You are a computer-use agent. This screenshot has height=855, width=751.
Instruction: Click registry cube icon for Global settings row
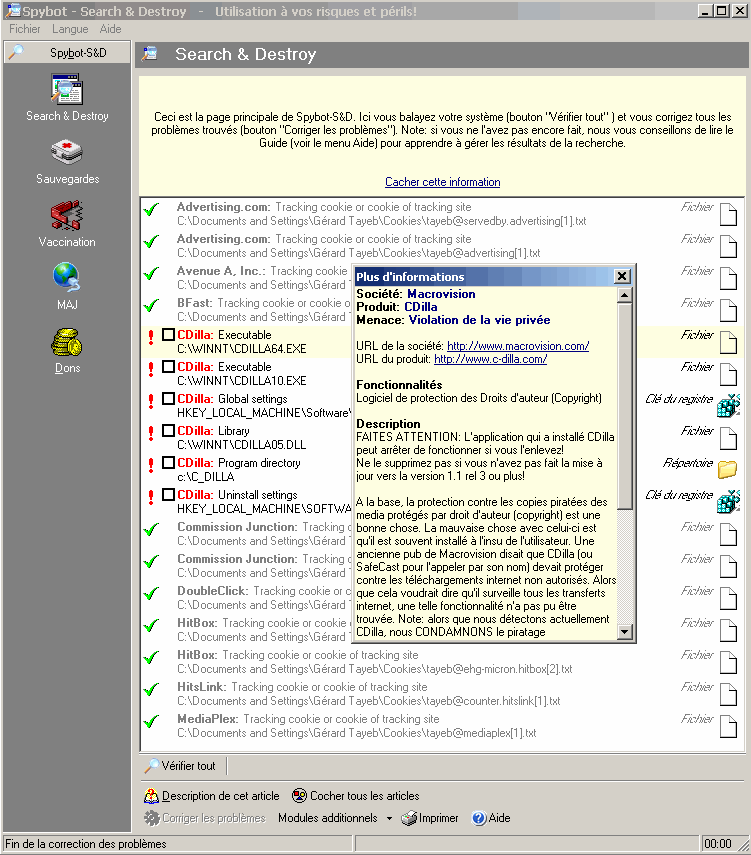coord(728,406)
